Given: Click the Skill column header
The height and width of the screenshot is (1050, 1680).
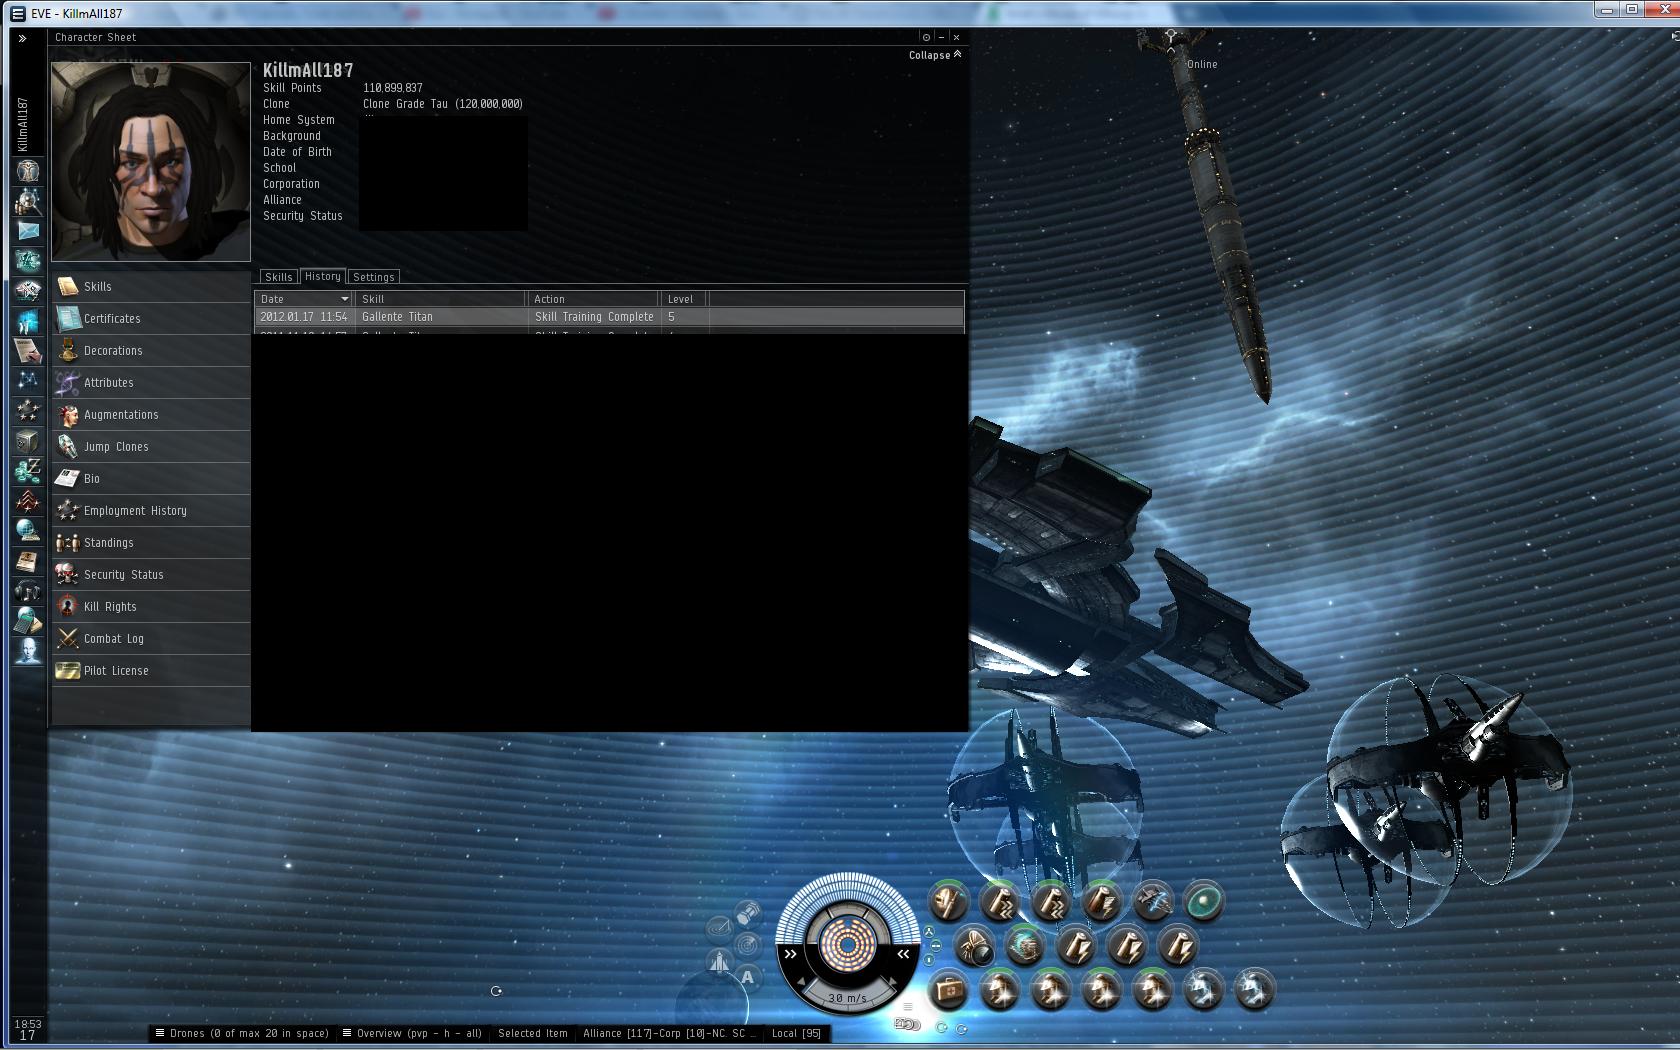Looking at the screenshot, I should tap(441, 299).
